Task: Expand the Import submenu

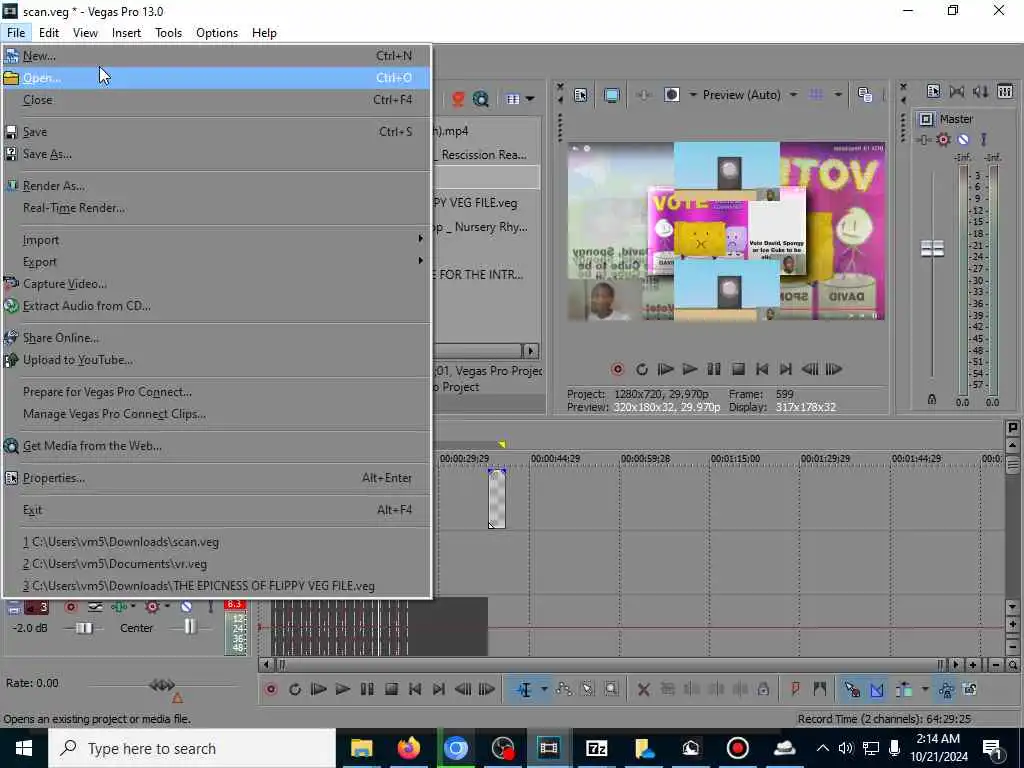Action: coord(216,240)
